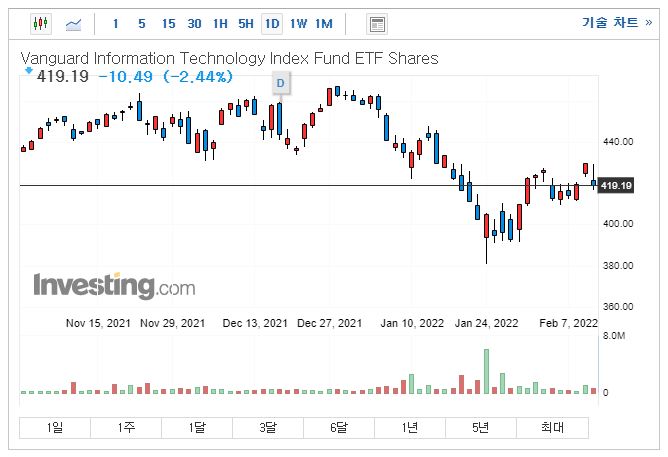The width and height of the screenshot is (668, 457).
Task: Select the 1M monthly interval
Action: (x=324, y=24)
